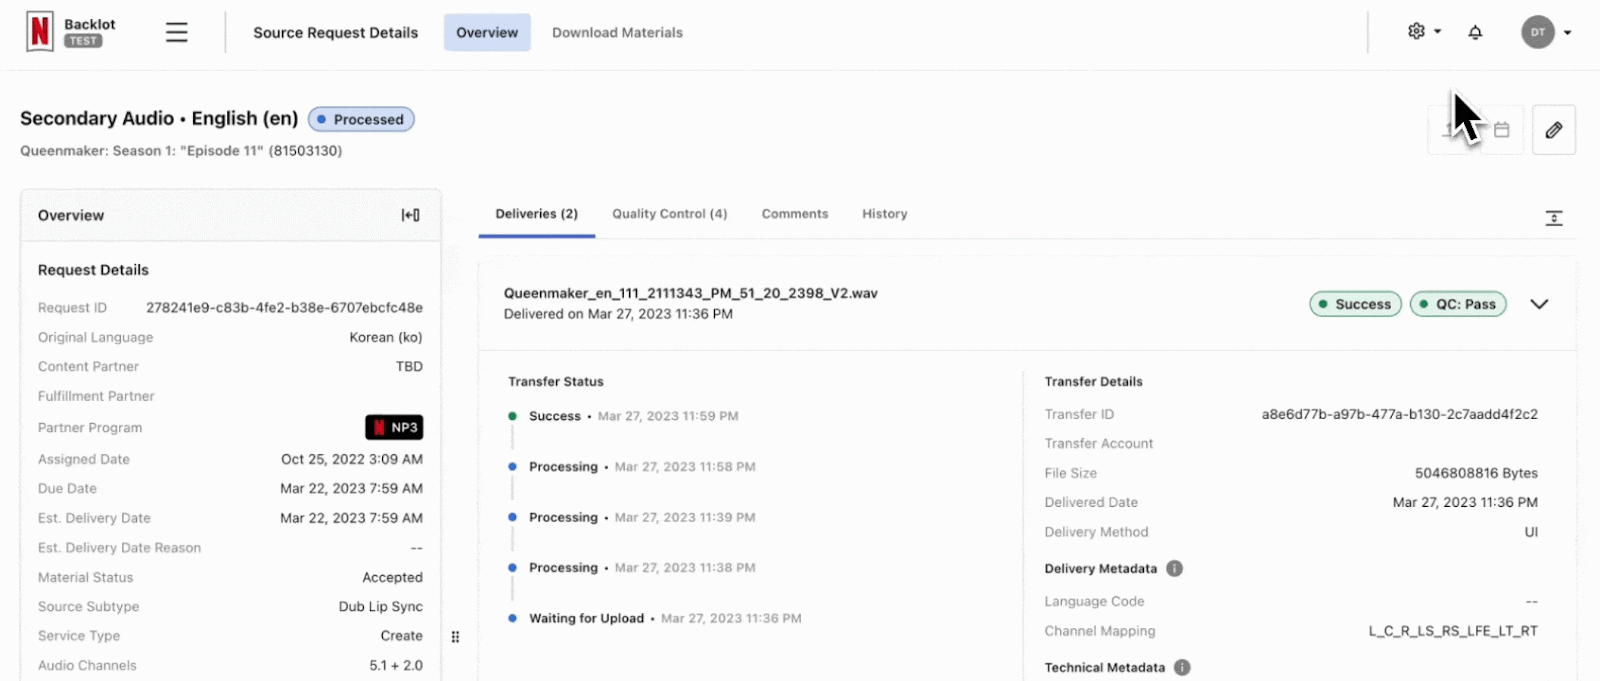Click the Success transfer status entry
The width and height of the screenshot is (1600, 681).
pos(624,416)
